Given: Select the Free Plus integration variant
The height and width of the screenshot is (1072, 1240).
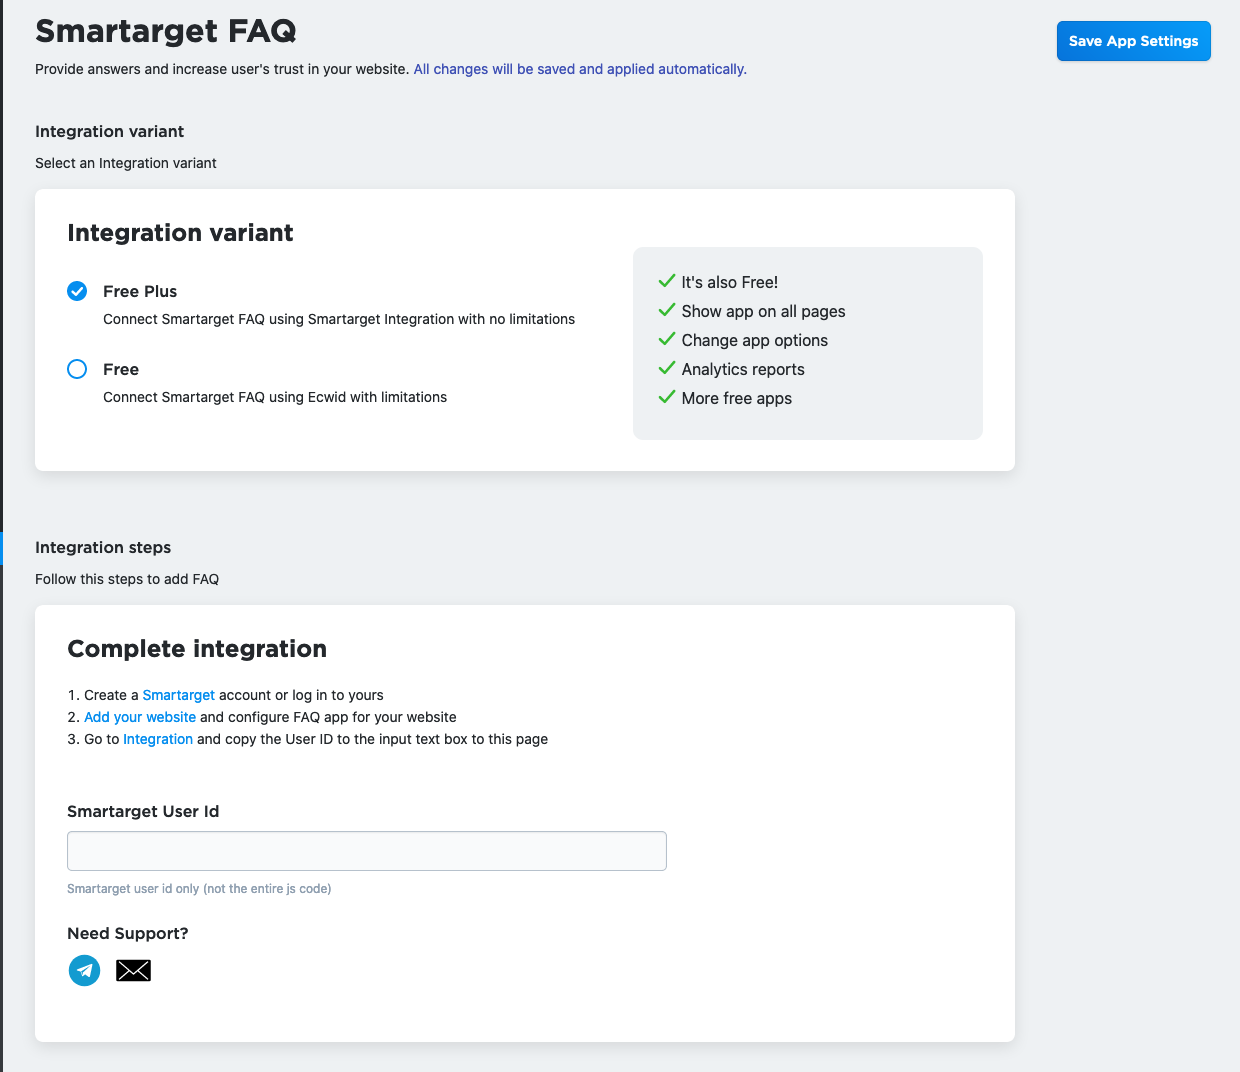Looking at the screenshot, I should click(x=77, y=291).
